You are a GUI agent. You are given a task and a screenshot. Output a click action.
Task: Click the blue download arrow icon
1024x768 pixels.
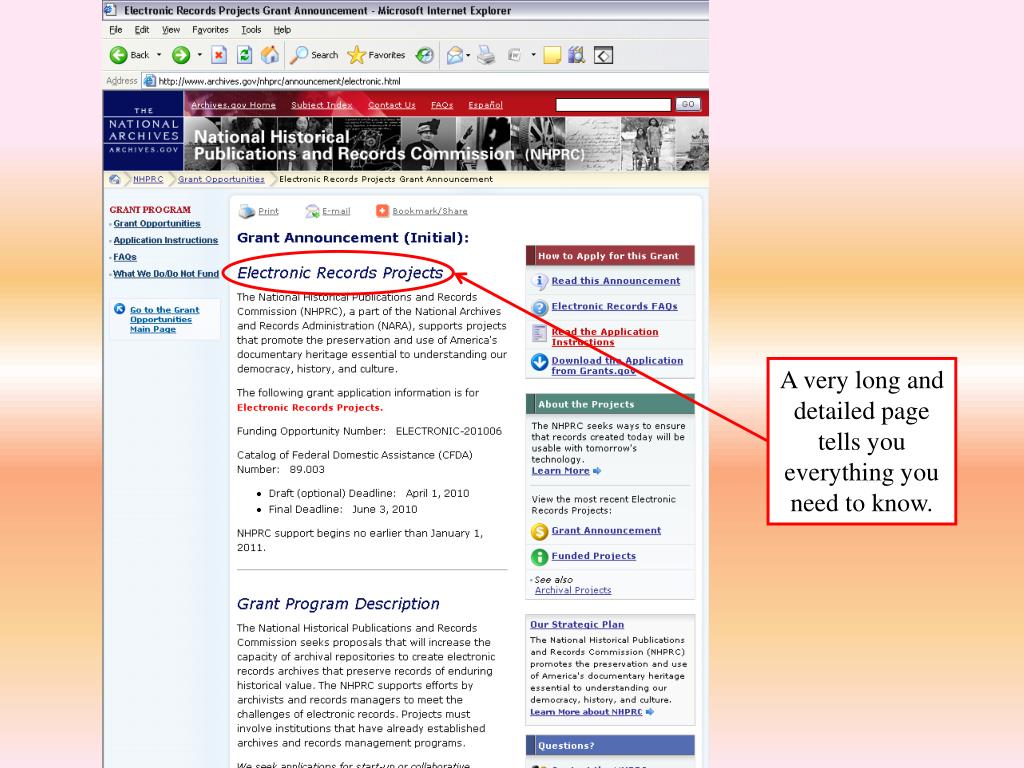539,362
